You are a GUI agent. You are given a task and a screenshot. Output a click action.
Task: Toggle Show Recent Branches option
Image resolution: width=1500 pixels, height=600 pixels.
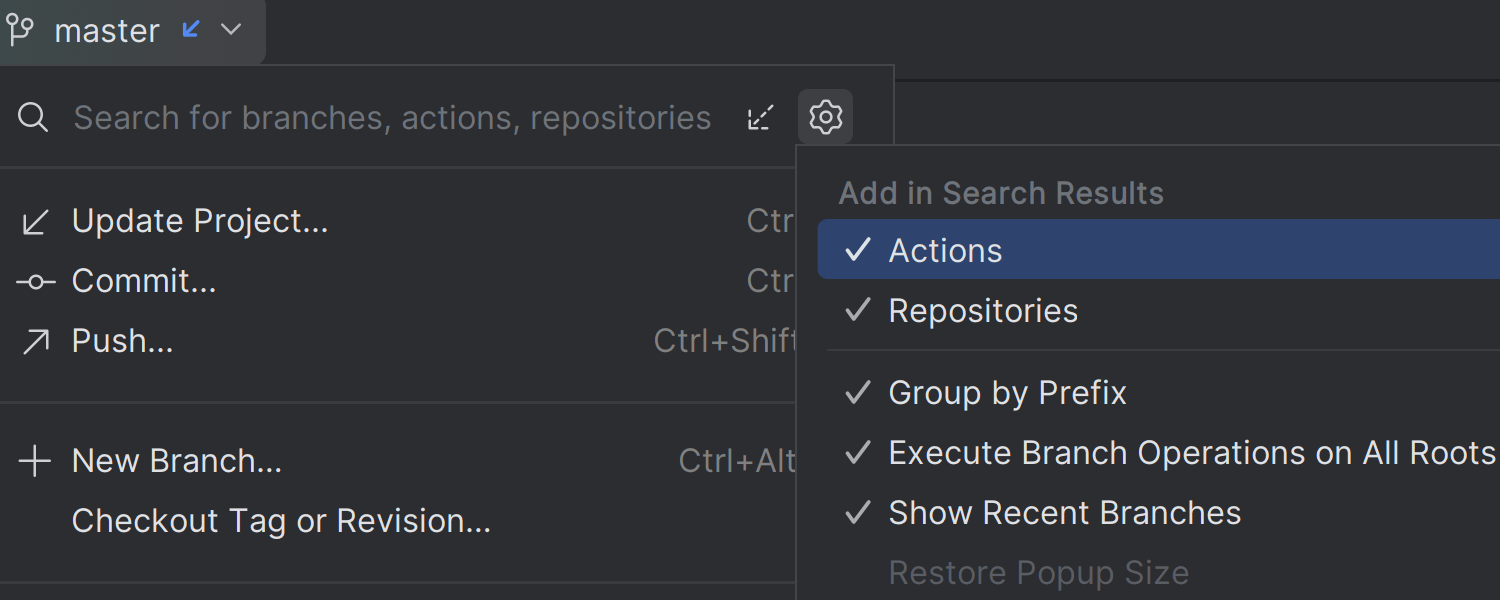point(1064,513)
